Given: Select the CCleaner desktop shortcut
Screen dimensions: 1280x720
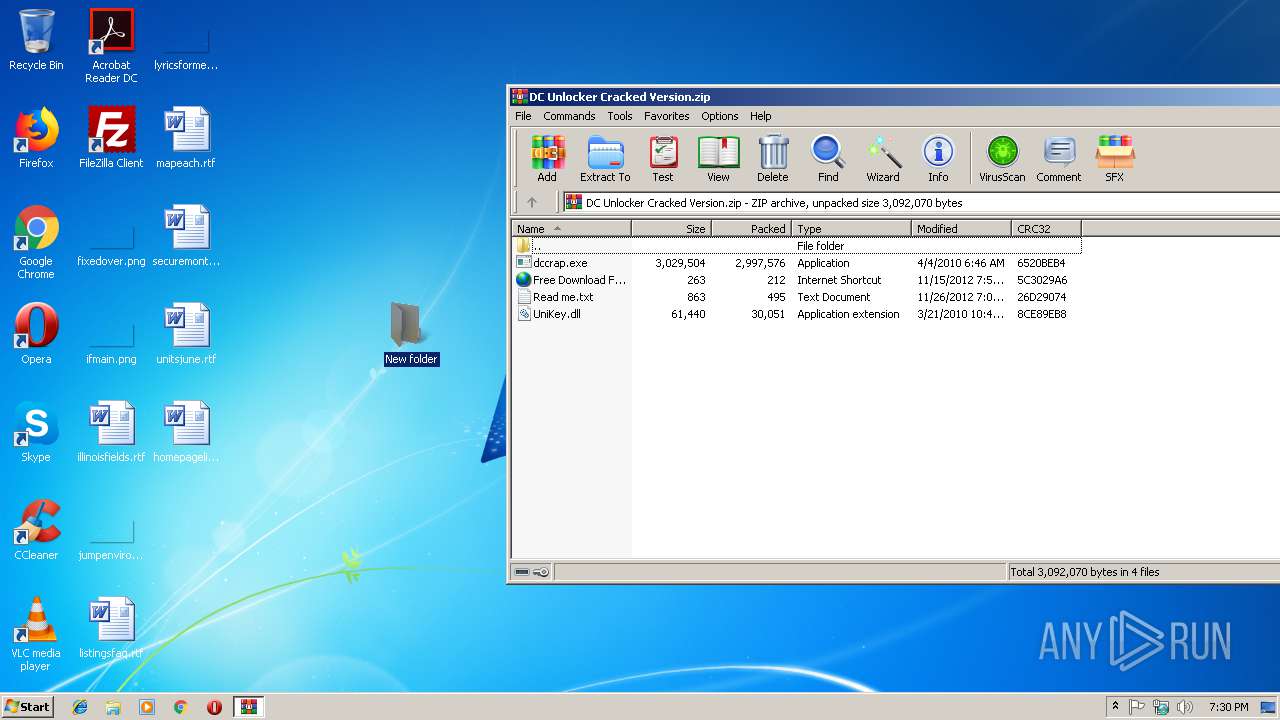Looking at the screenshot, I should tap(36, 530).
